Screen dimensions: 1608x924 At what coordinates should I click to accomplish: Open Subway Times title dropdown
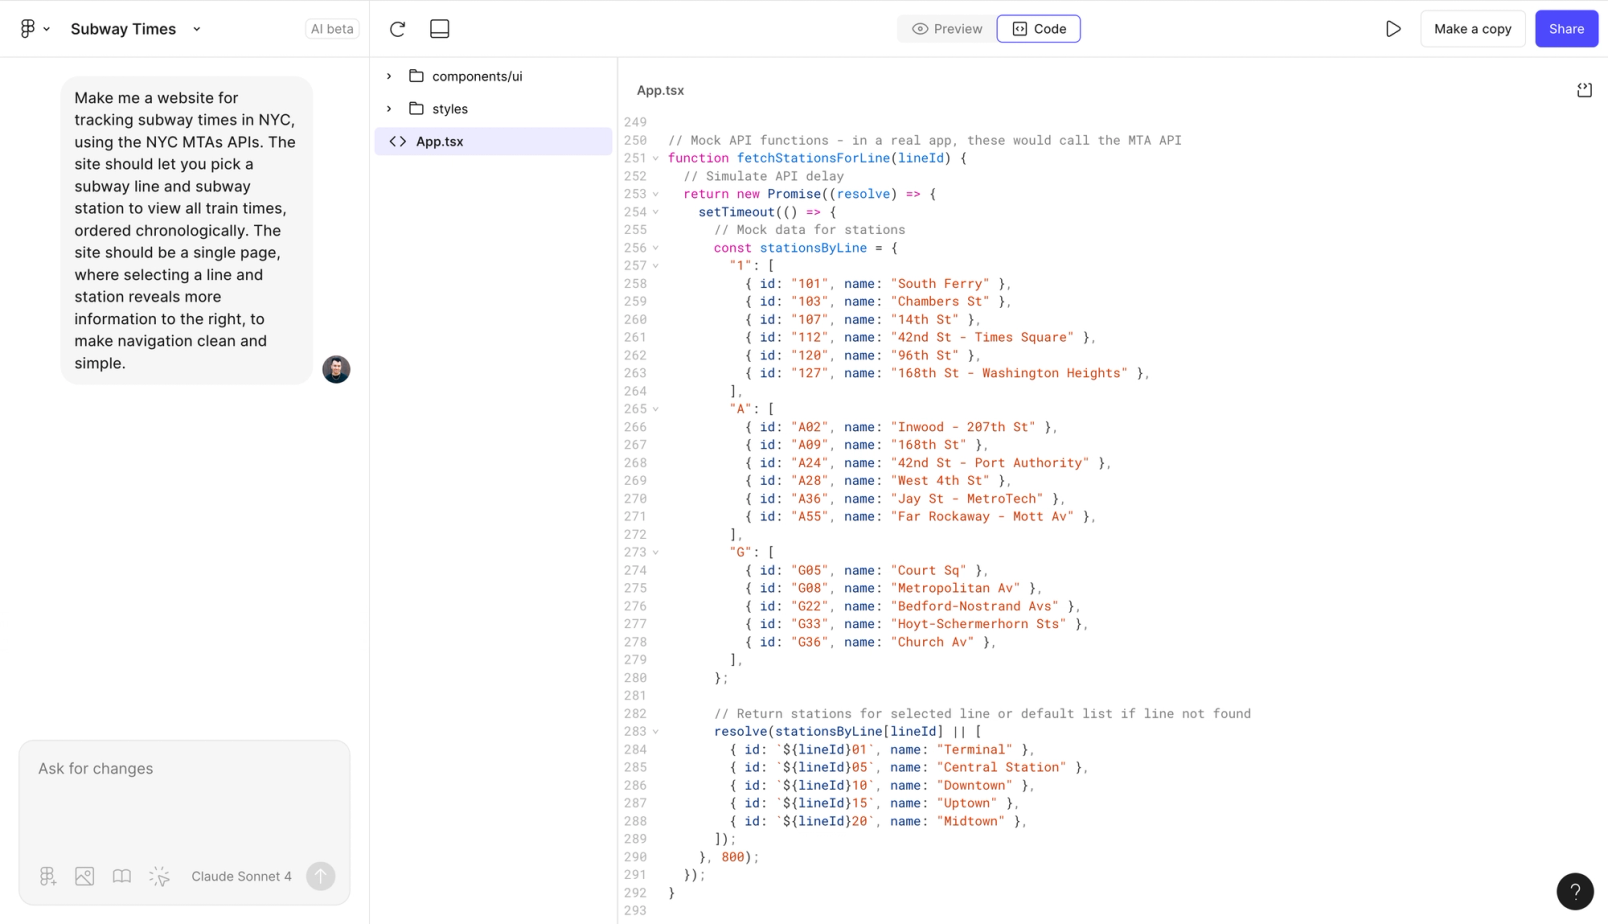point(136,29)
